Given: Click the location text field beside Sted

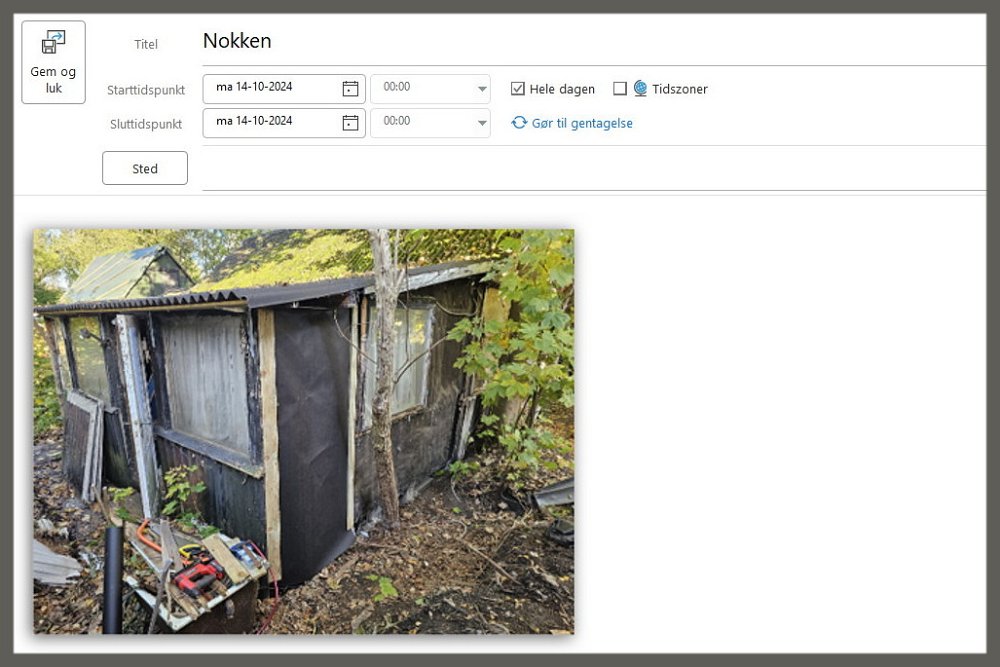Looking at the screenshot, I should pyautogui.click(x=593, y=168).
